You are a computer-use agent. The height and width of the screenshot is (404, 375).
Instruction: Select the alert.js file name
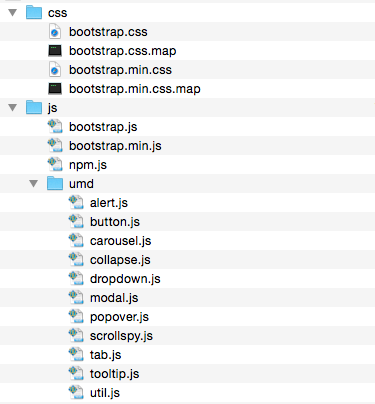click(x=109, y=203)
